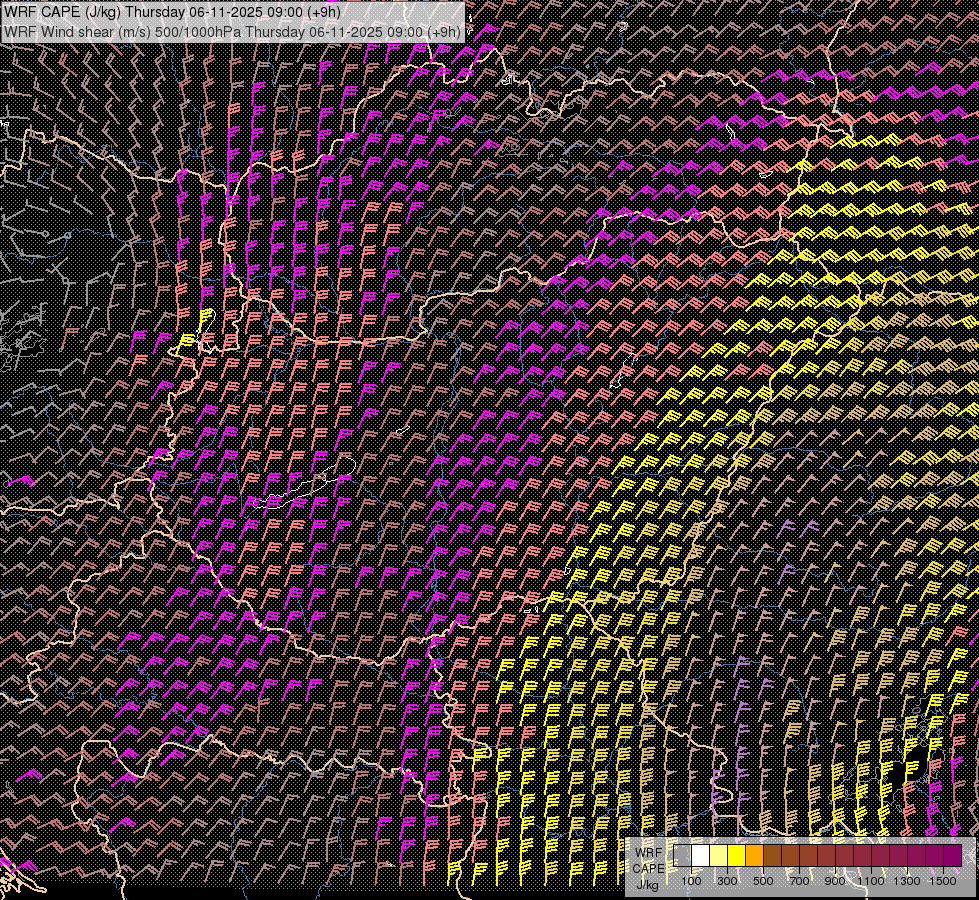979x900 pixels.
Task: Pick the pale yellow CAPE legend swatch
Action: coord(719,855)
